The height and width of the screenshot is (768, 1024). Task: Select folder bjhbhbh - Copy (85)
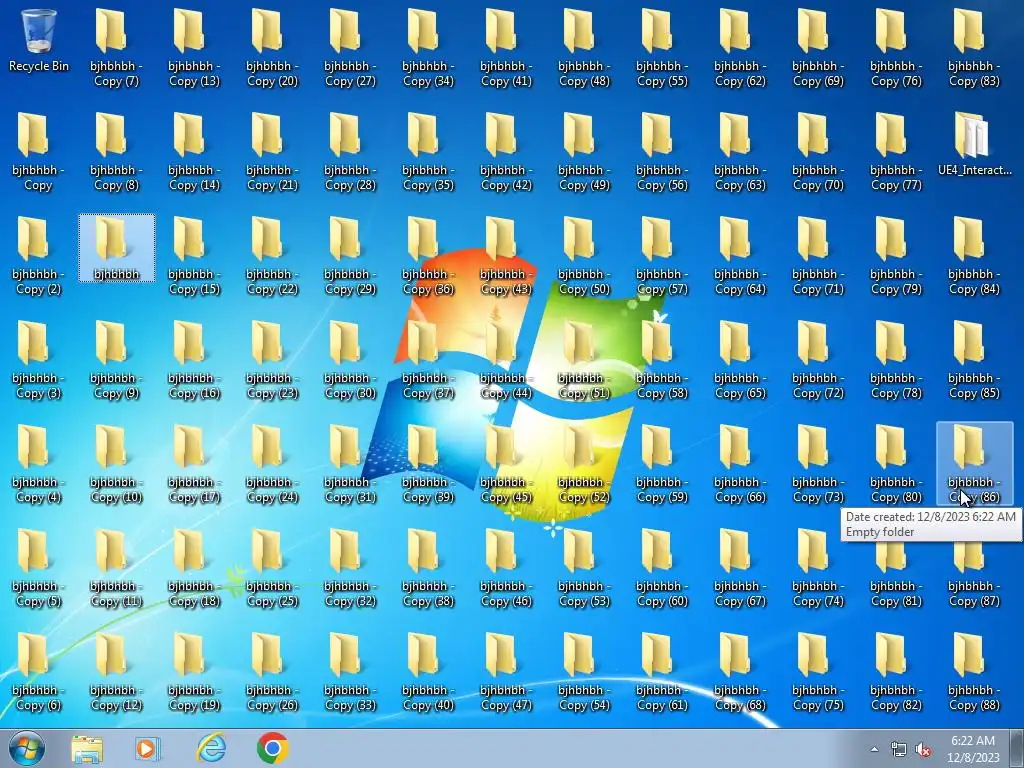click(974, 359)
